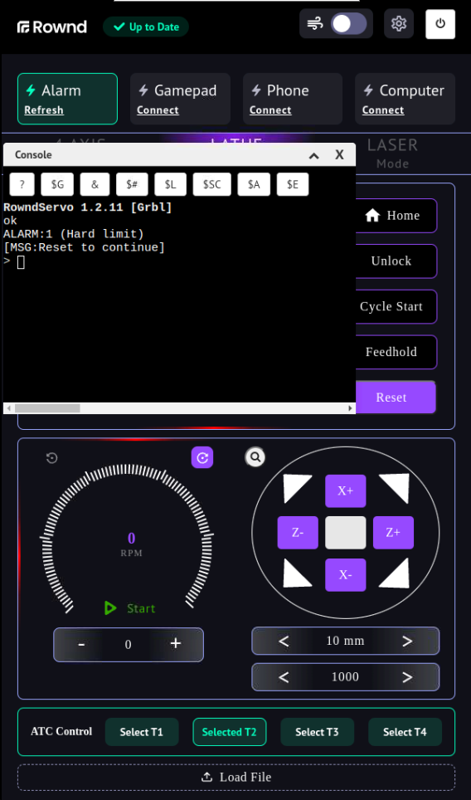Viewport: 471px width, 800px height.
Task: Jog with the Z- button
Action: pos(298,533)
